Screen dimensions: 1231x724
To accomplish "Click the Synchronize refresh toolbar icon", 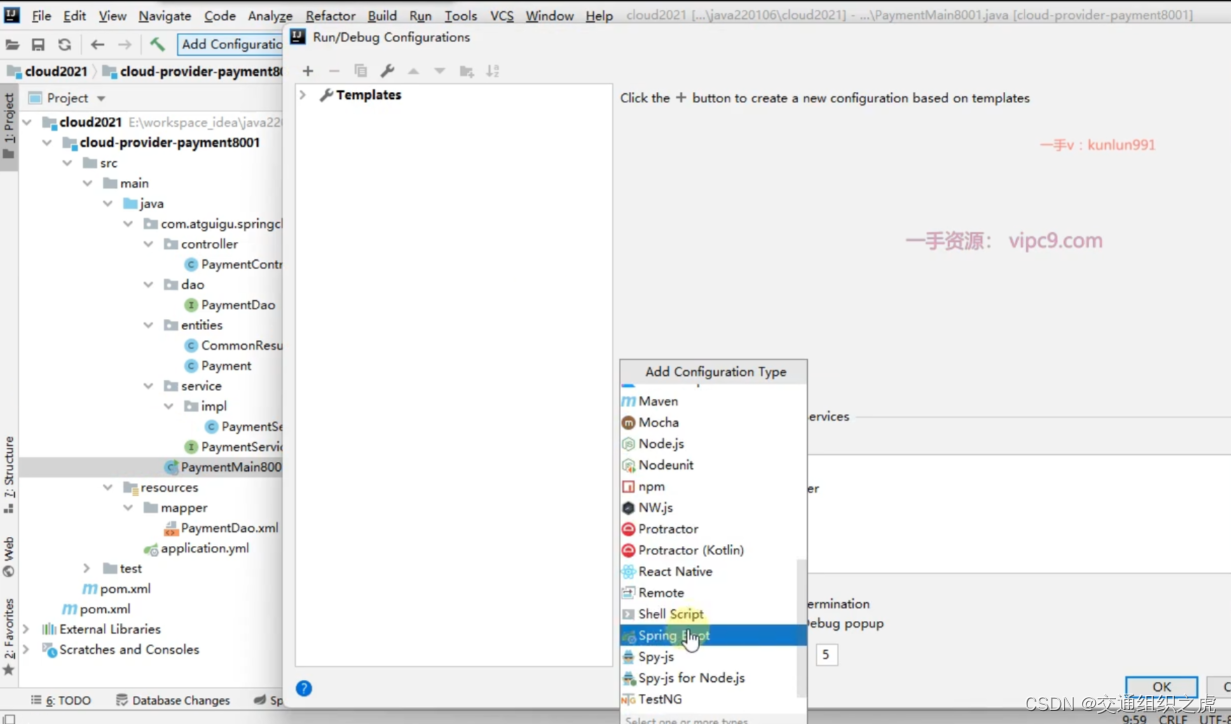I will point(64,45).
